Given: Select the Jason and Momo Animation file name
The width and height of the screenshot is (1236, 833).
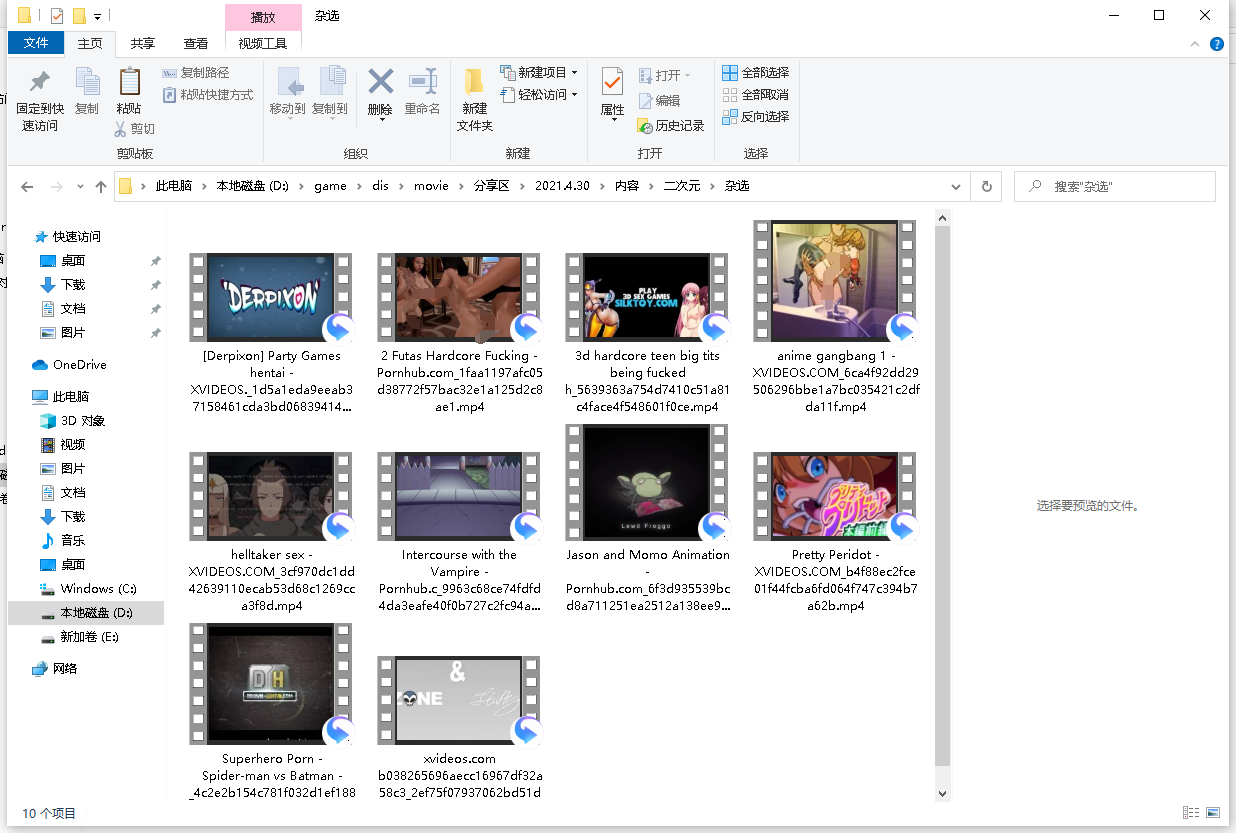Looking at the screenshot, I should coord(648,580).
